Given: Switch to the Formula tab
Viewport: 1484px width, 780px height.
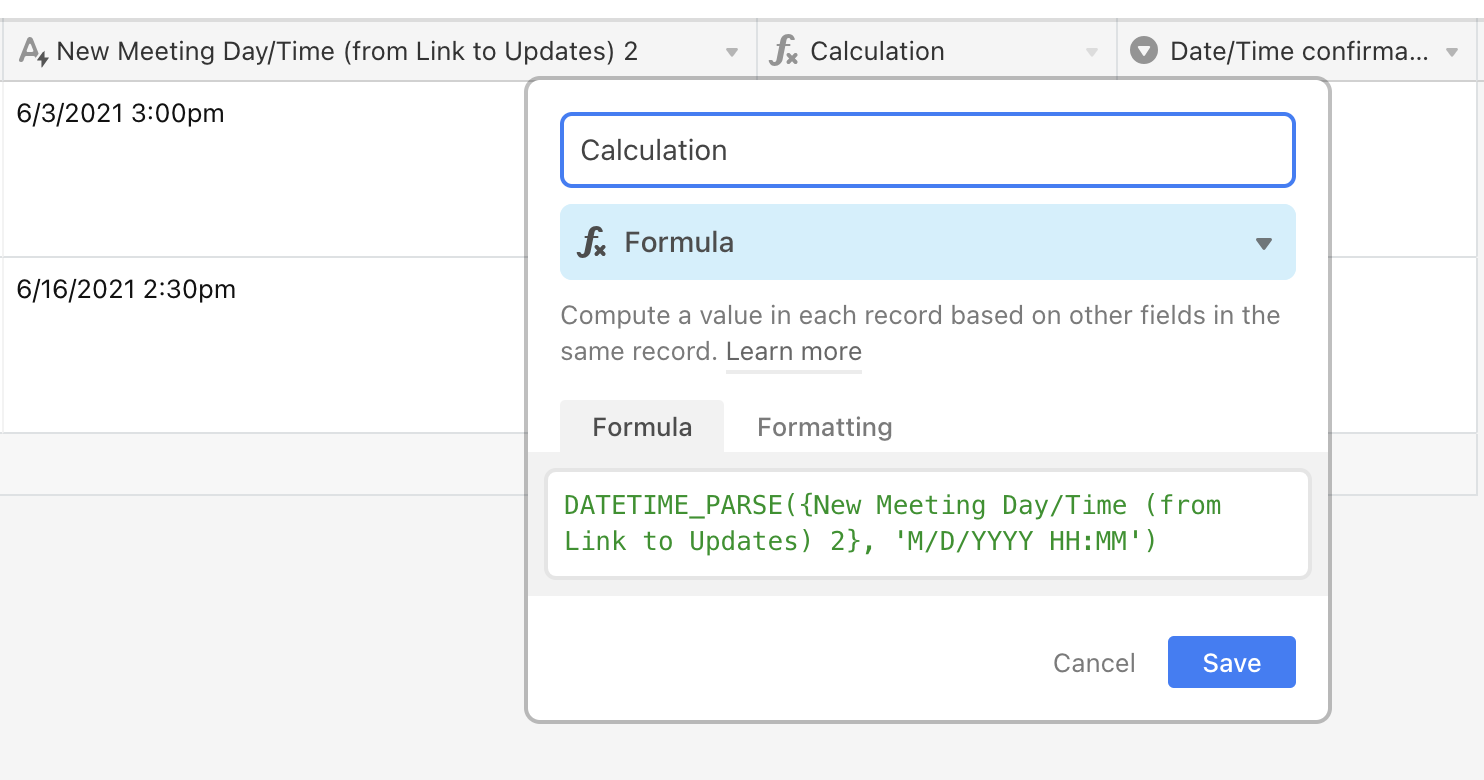Looking at the screenshot, I should [x=642, y=427].
